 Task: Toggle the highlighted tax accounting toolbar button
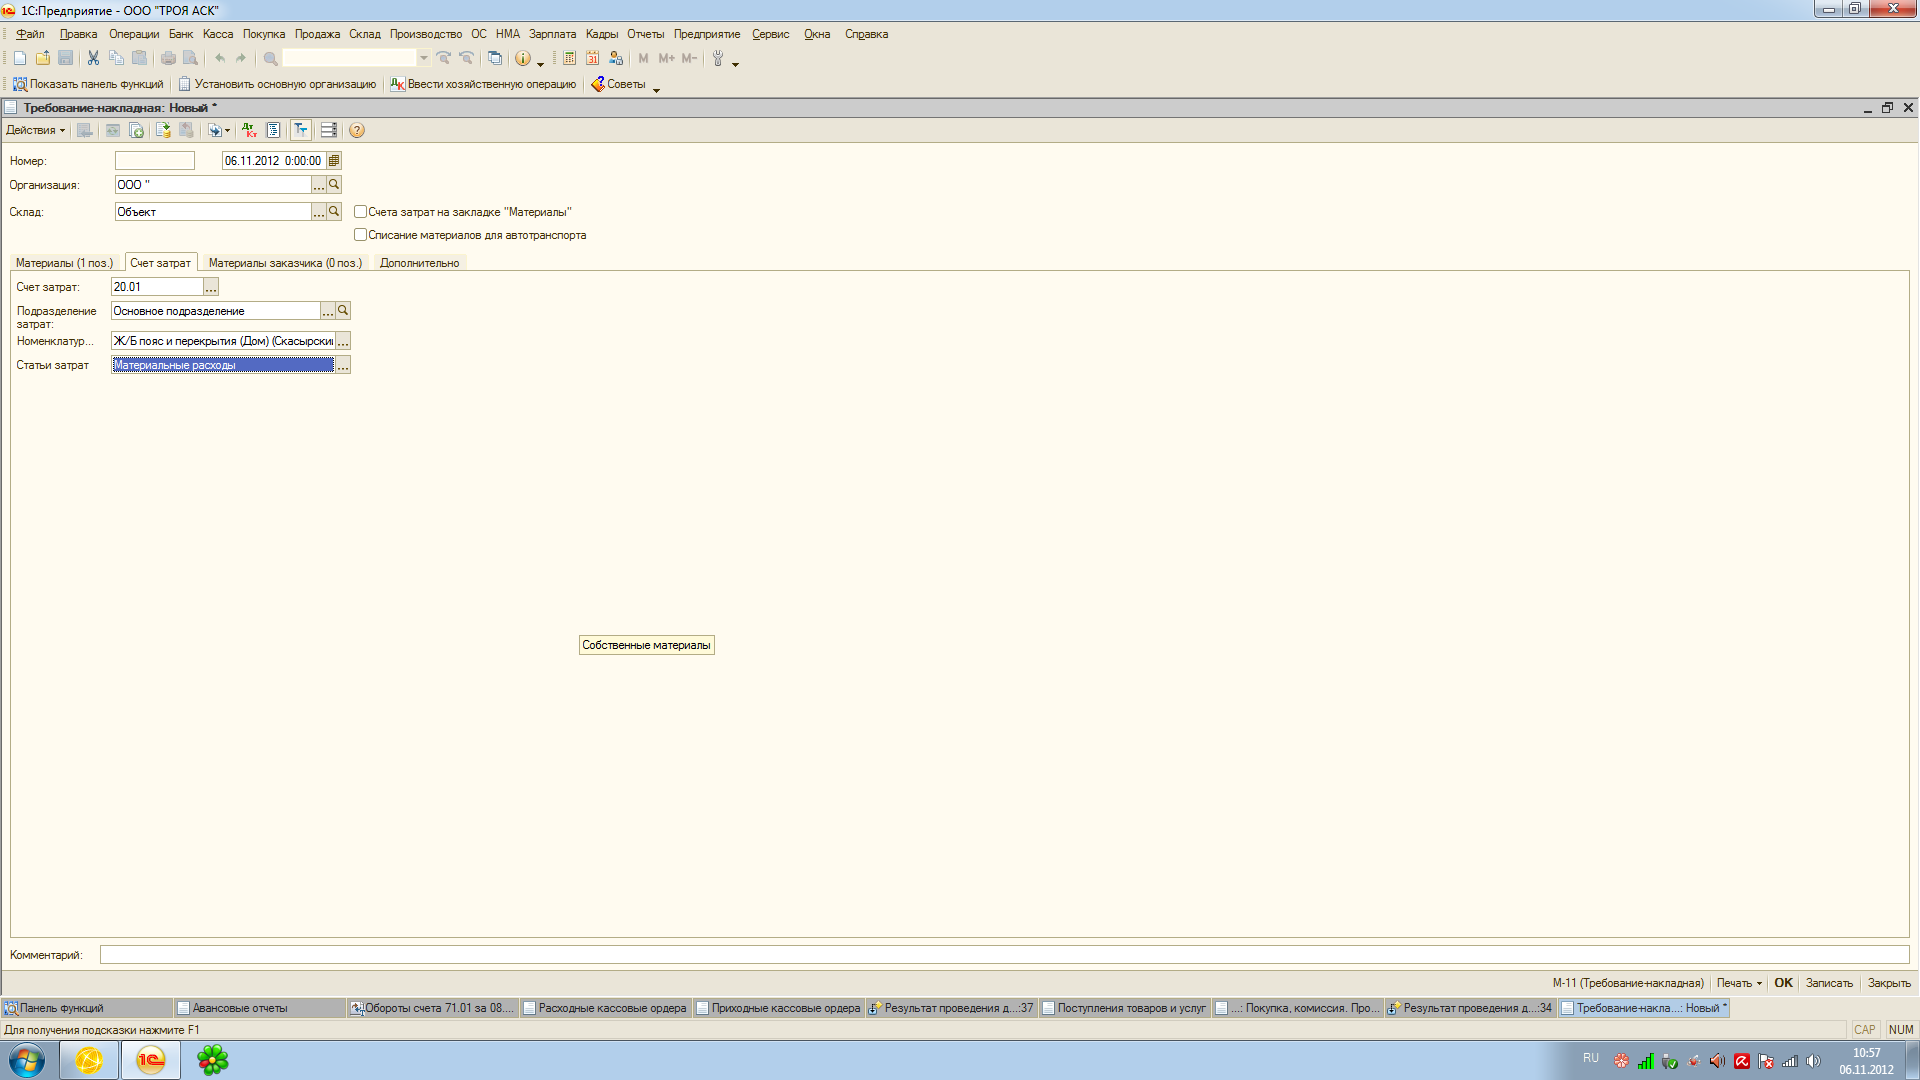pyautogui.click(x=301, y=130)
